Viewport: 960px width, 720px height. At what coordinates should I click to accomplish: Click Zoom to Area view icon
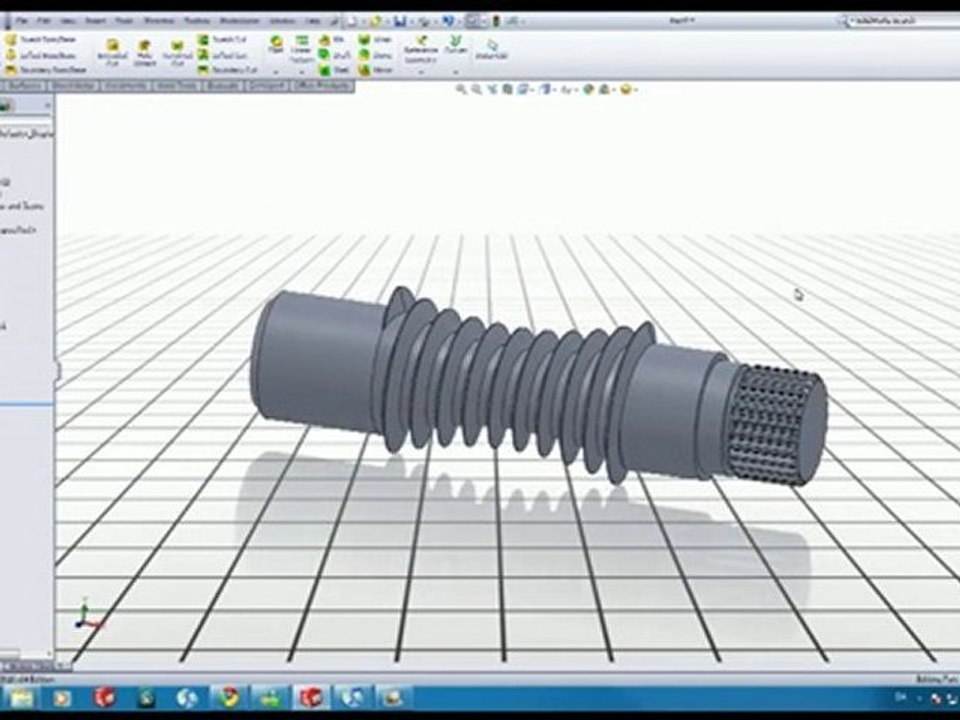click(476, 89)
